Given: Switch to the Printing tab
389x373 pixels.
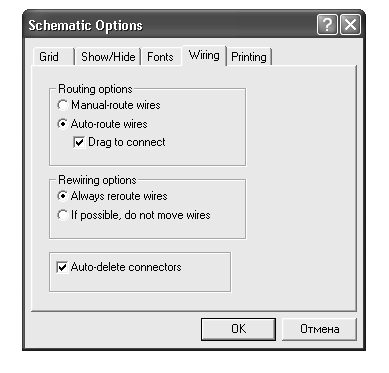Looking at the screenshot, I should [249, 57].
